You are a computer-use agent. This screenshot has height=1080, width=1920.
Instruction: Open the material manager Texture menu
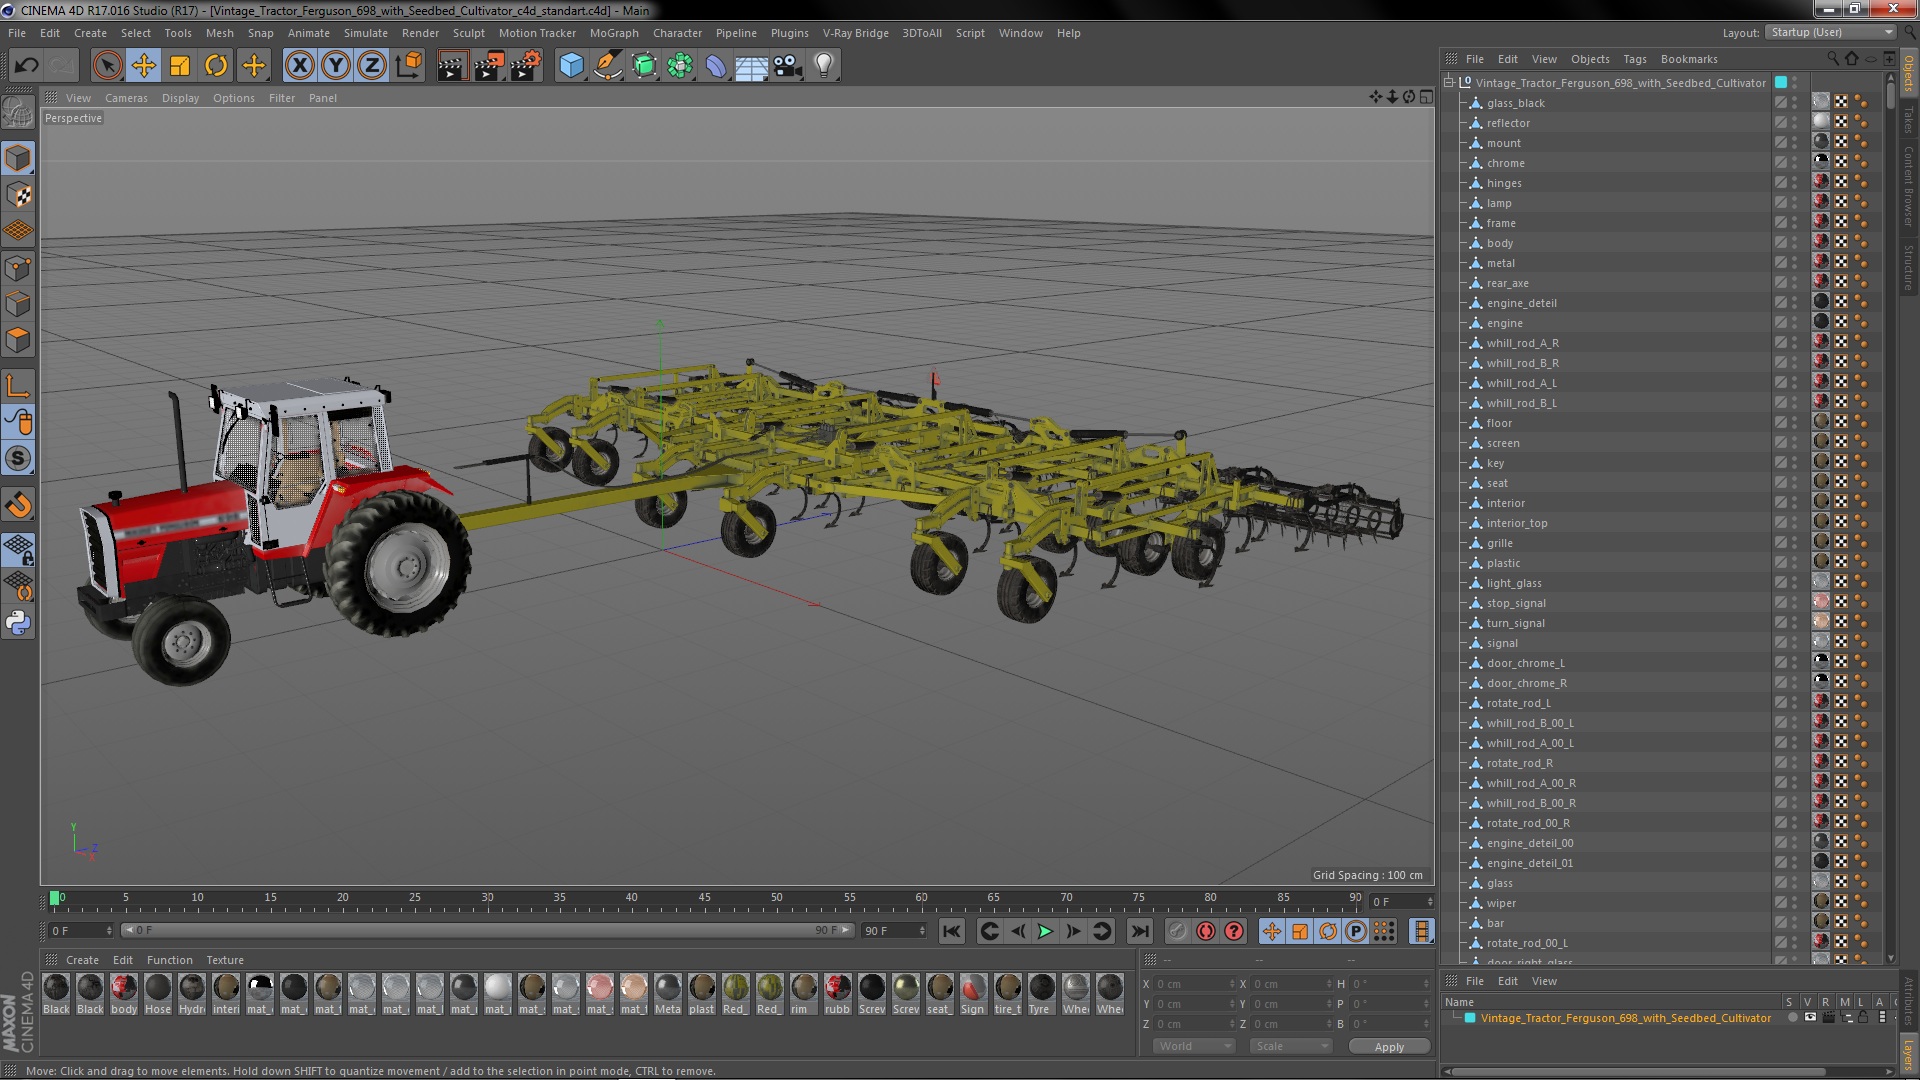click(225, 960)
